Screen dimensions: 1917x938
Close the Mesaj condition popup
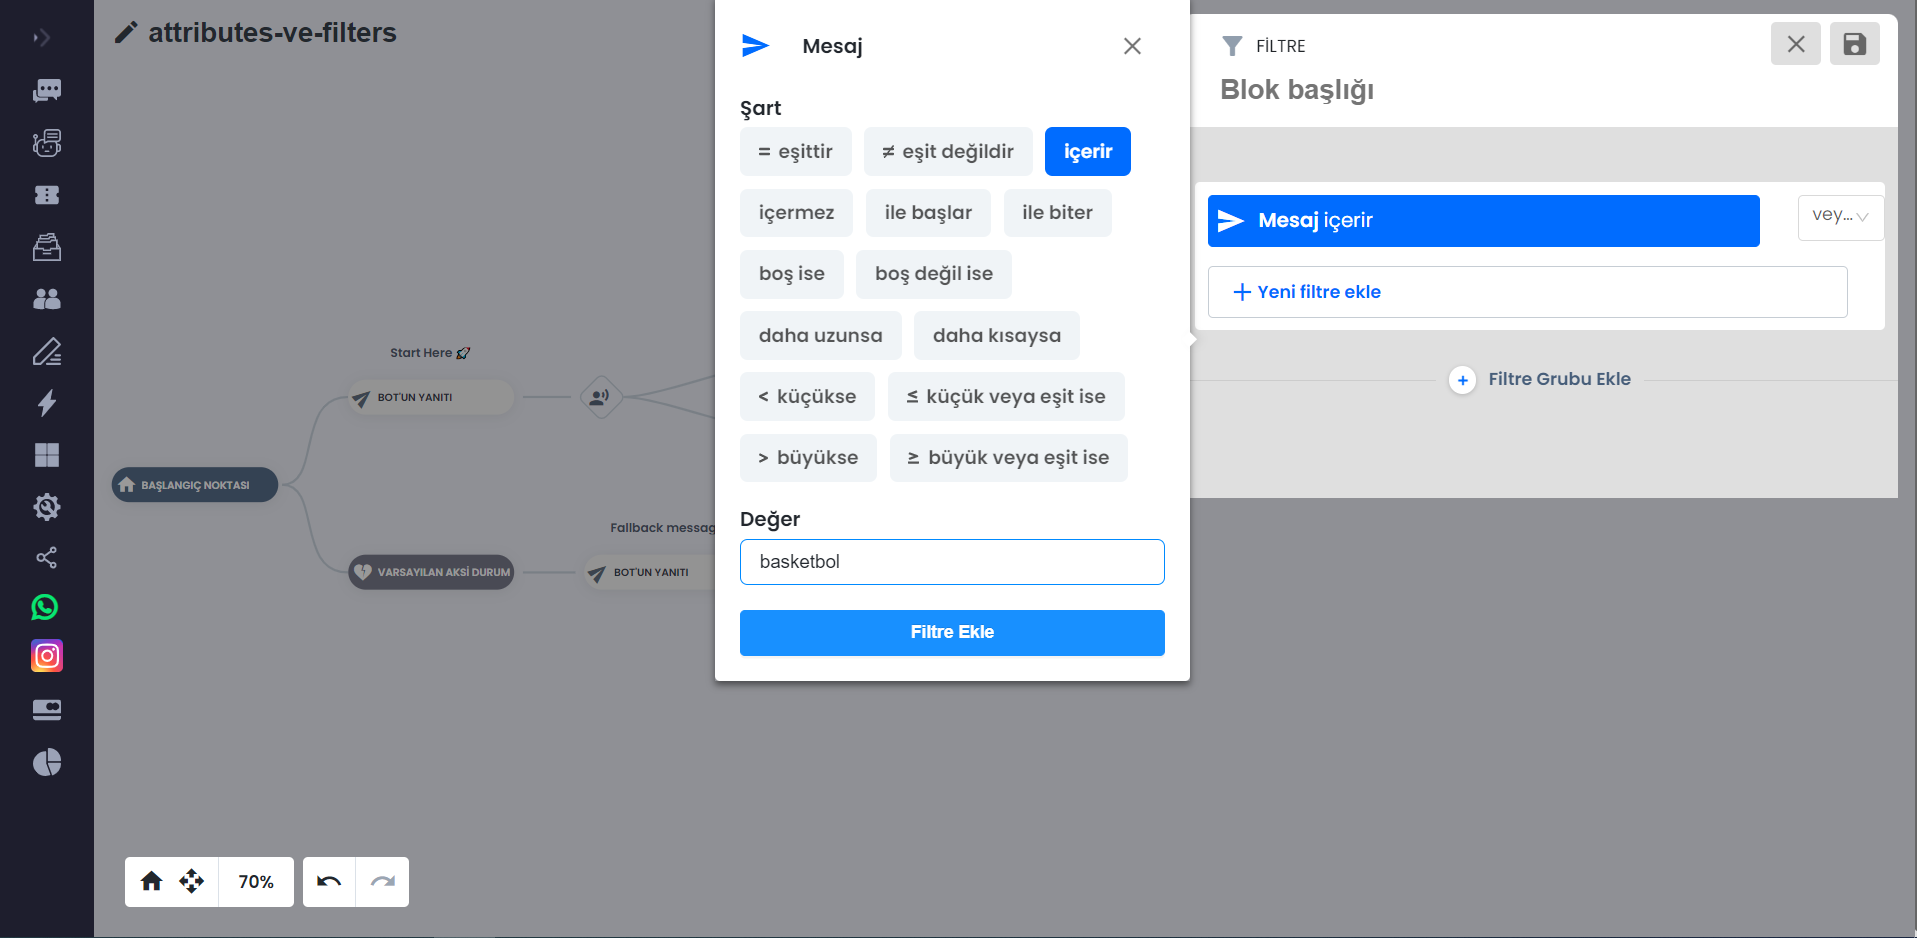click(x=1132, y=46)
